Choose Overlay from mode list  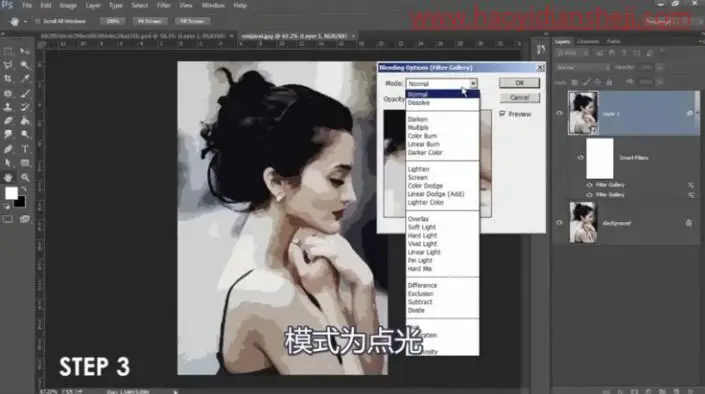[418, 219]
